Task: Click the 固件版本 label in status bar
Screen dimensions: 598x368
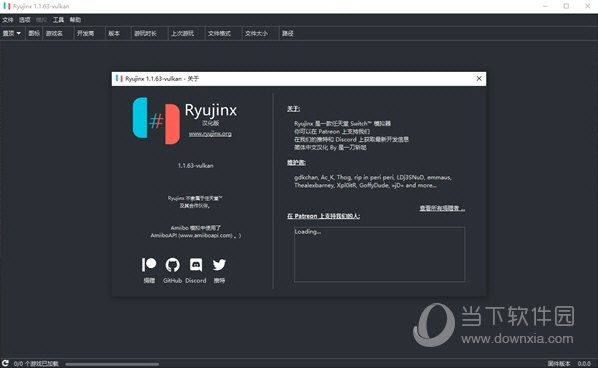Action: pyautogui.click(x=559, y=364)
